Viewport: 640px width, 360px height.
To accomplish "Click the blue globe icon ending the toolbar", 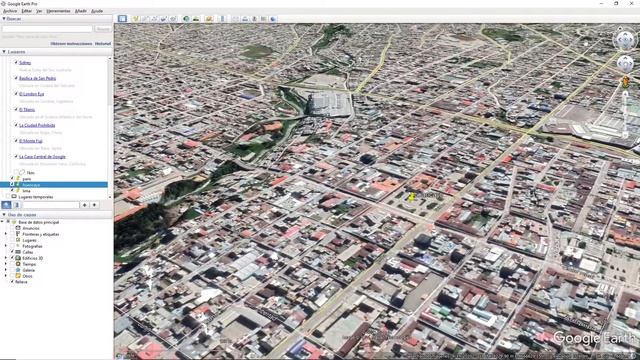I will coord(273,19).
